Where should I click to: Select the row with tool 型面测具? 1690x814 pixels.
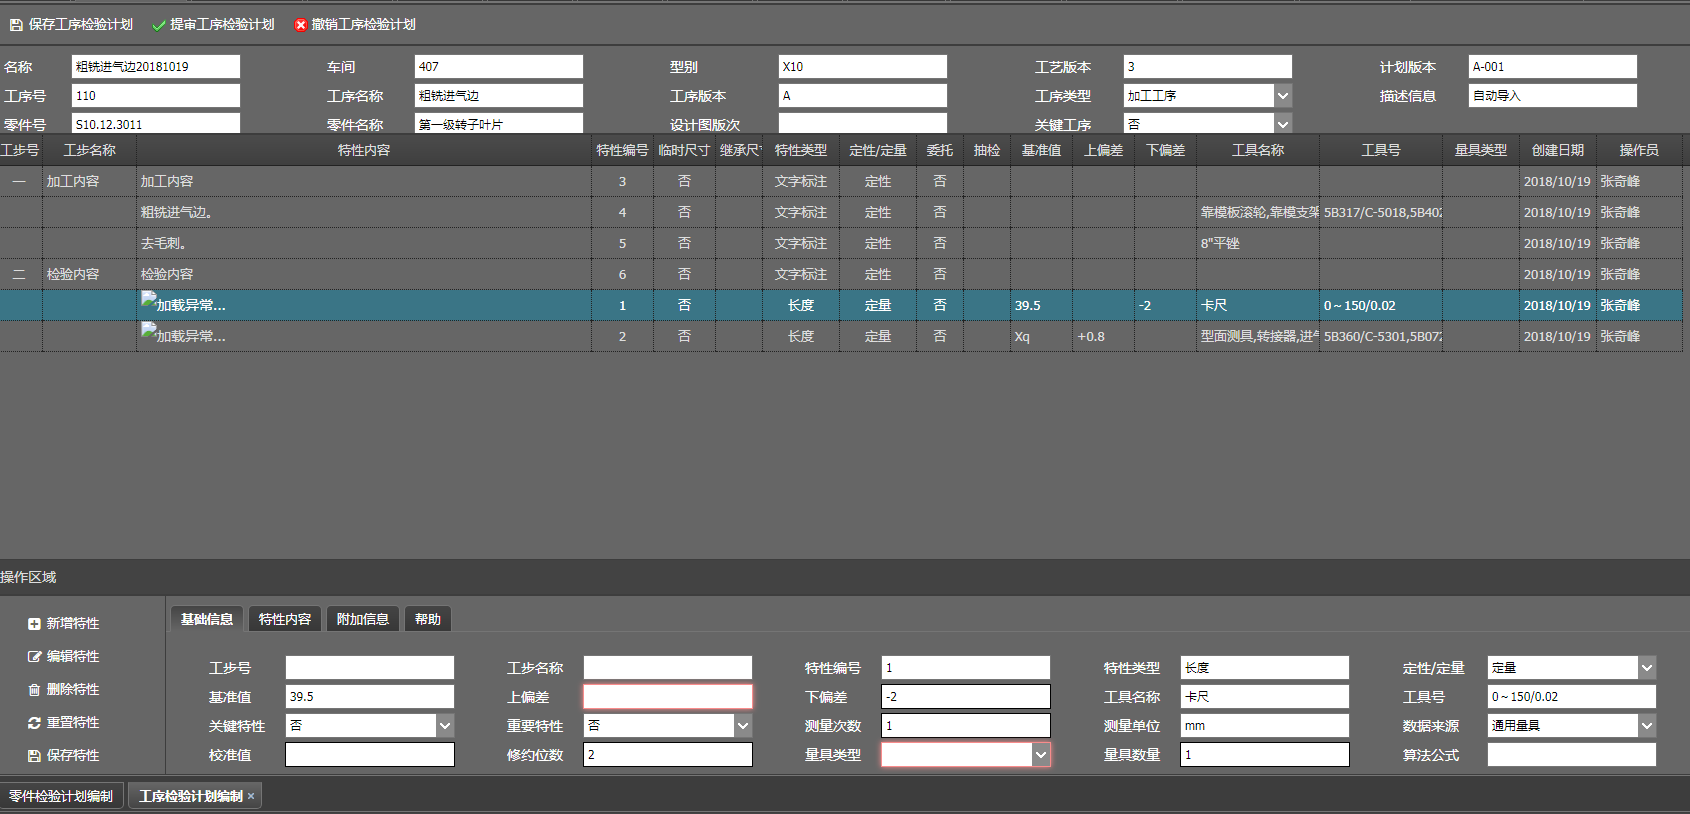point(1258,337)
